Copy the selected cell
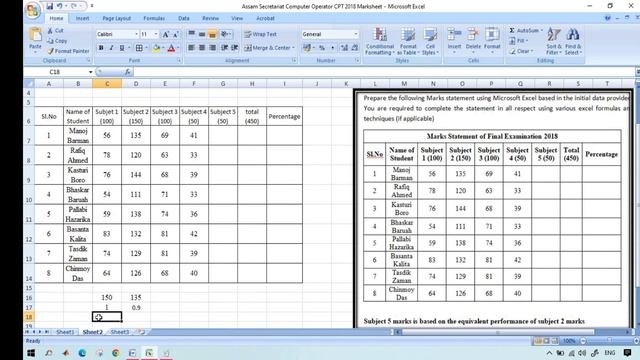640x360 pixels. coord(57,41)
